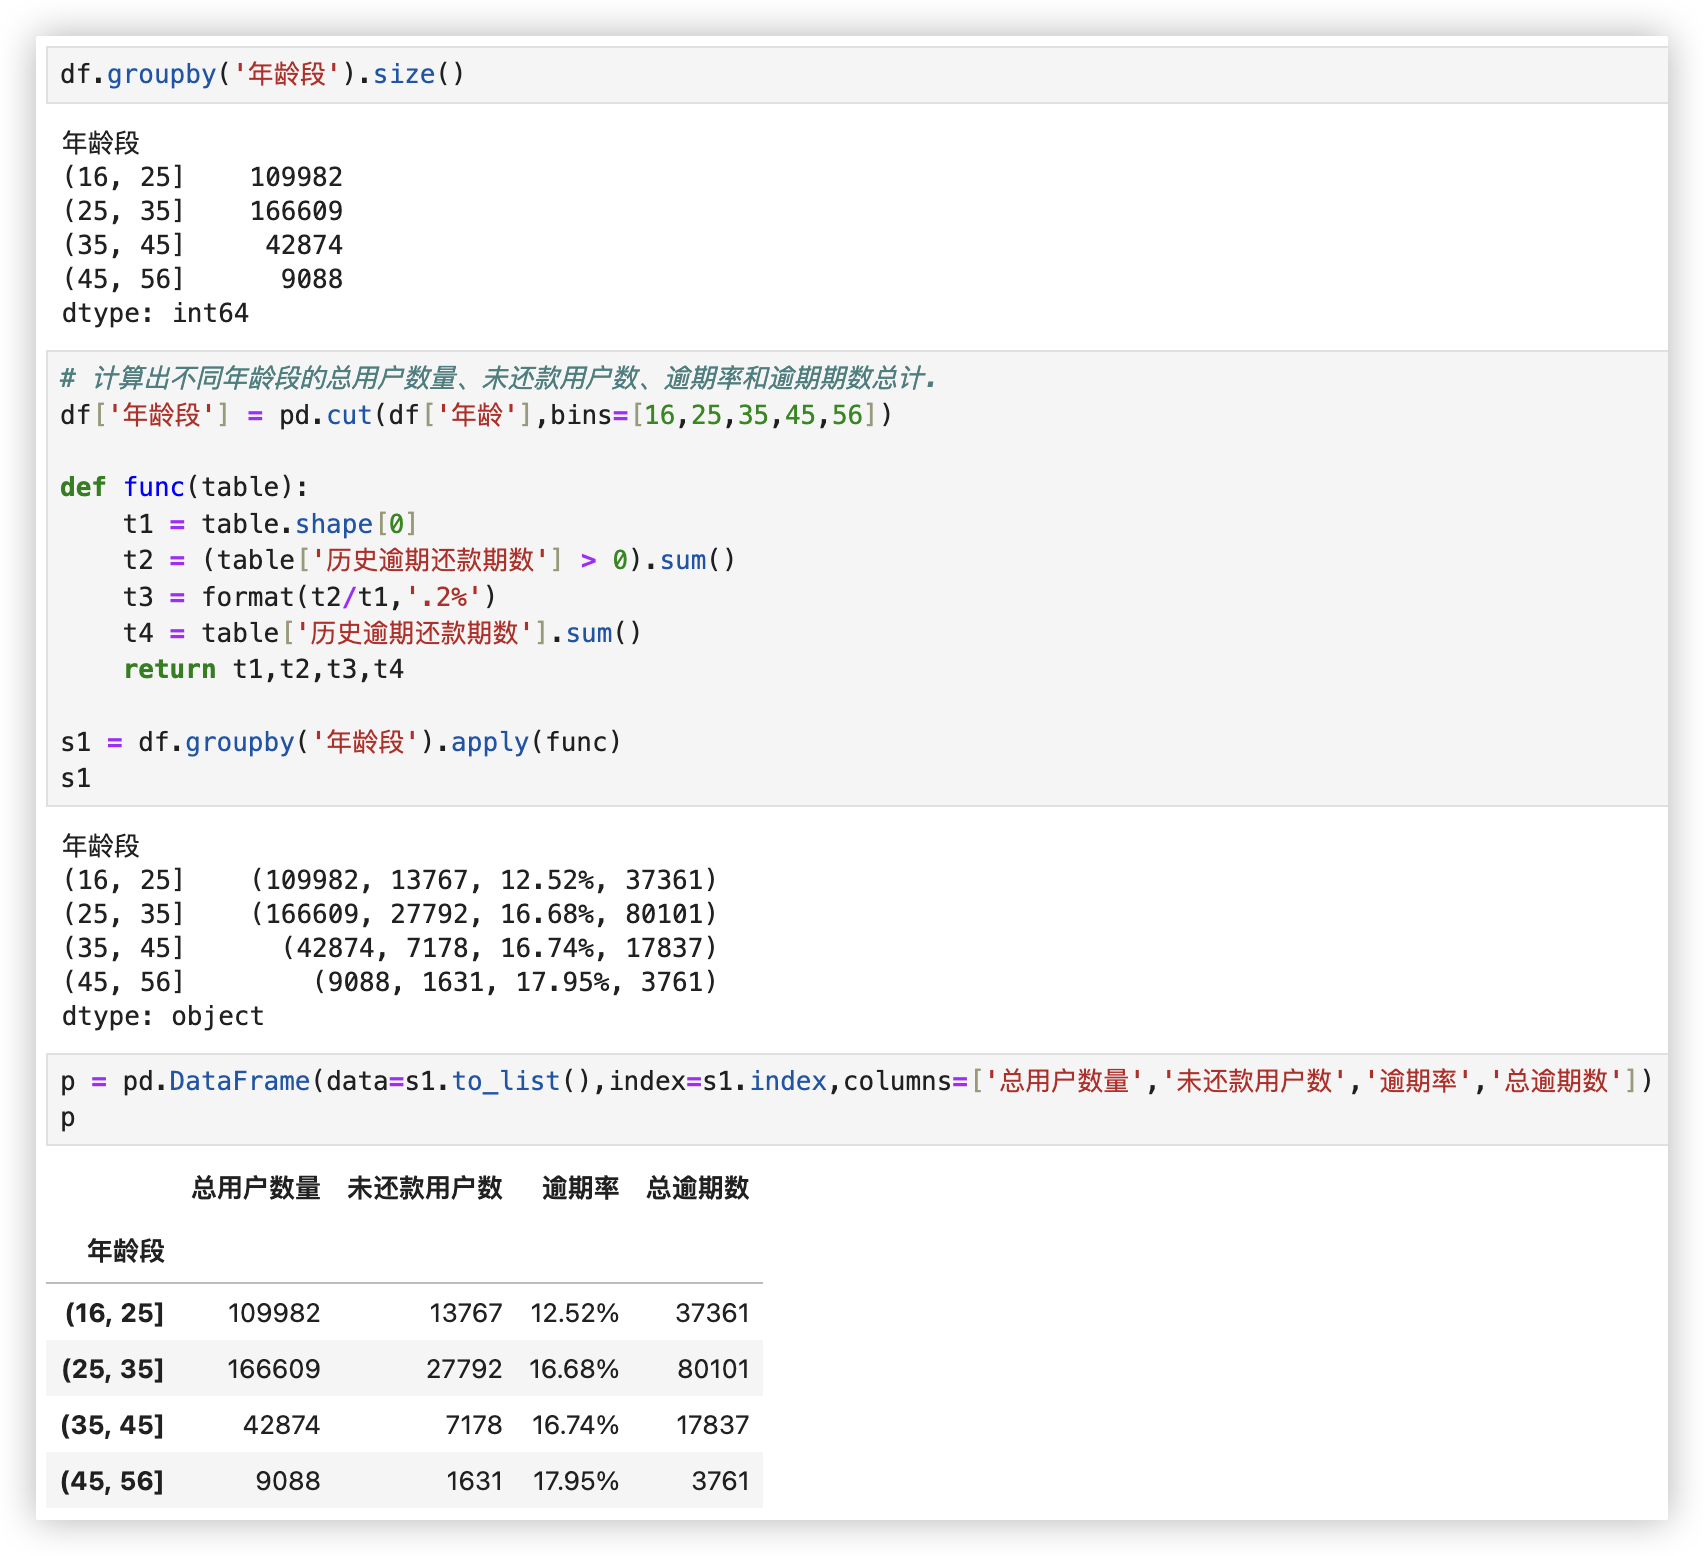Click the green comment line in code cell
Screen dimensions: 1704x1556
click(x=498, y=378)
